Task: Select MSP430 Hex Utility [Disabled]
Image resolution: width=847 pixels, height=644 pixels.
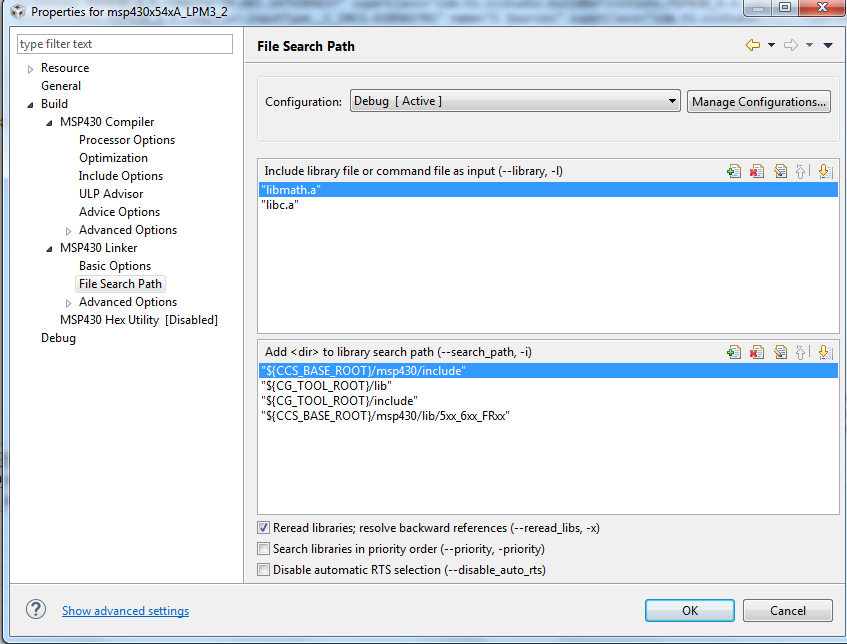Action: coord(139,320)
